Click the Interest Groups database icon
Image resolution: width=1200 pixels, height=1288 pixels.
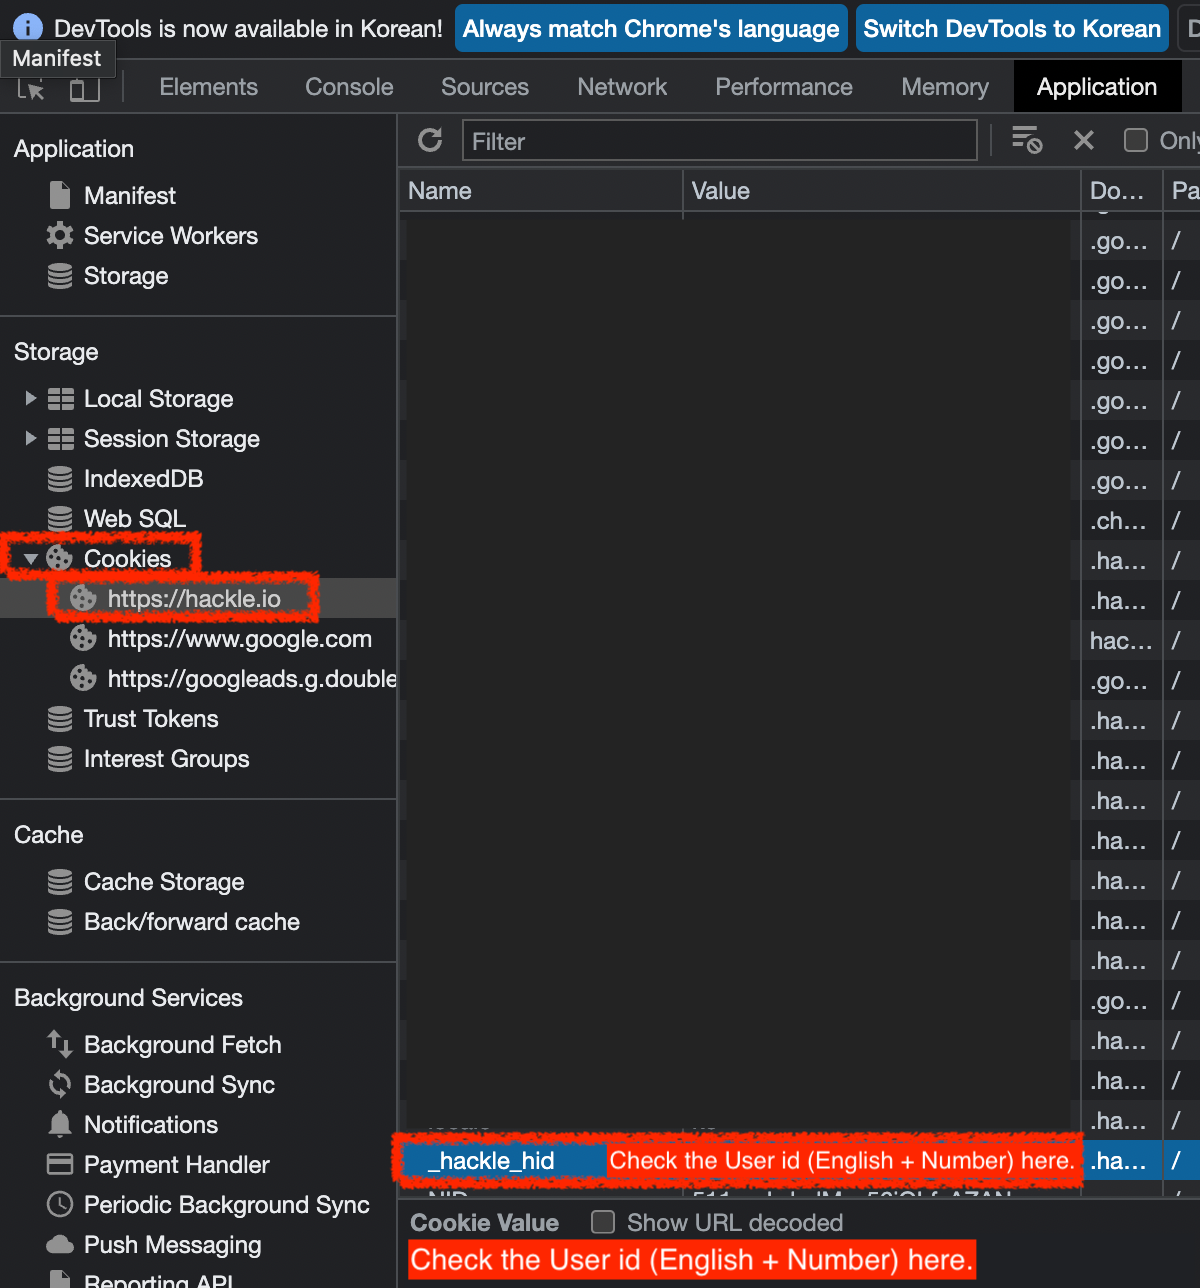point(60,759)
